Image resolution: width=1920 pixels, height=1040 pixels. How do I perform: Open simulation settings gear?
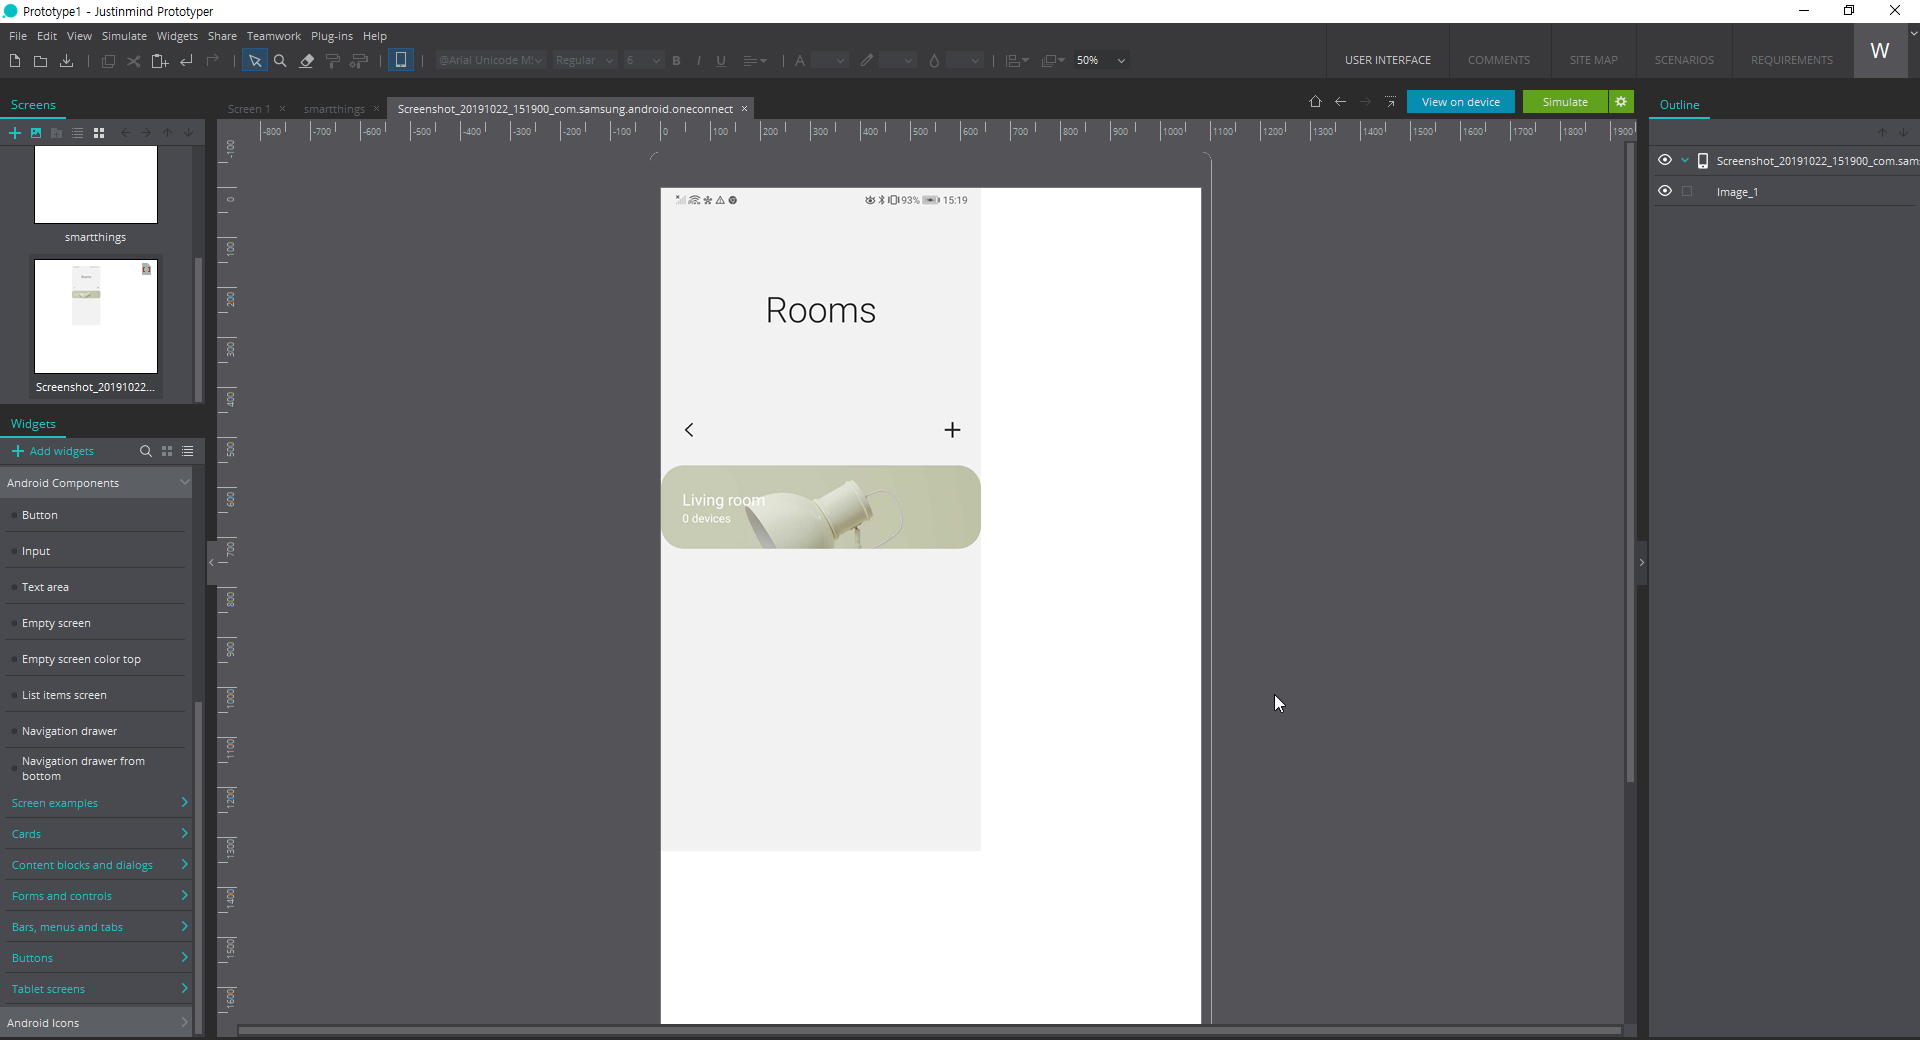coord(1621,102)
